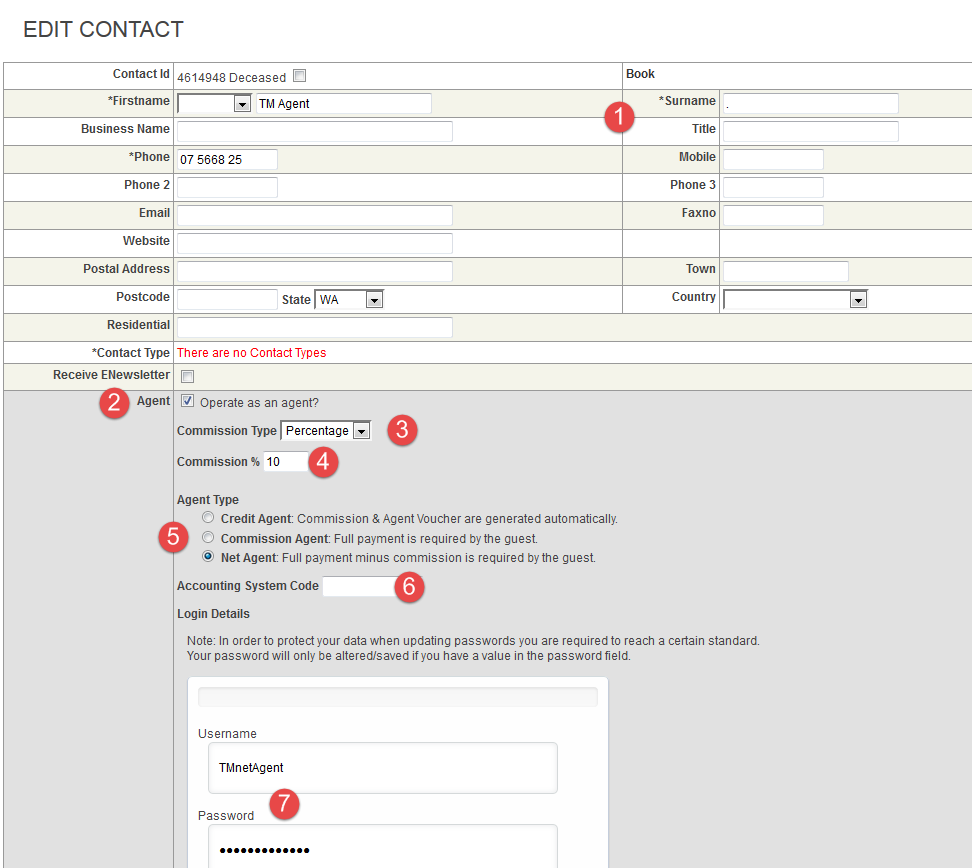The image size is (972, 868).
Task: Select the Credit Agent radio option
Action: (208, 518)
